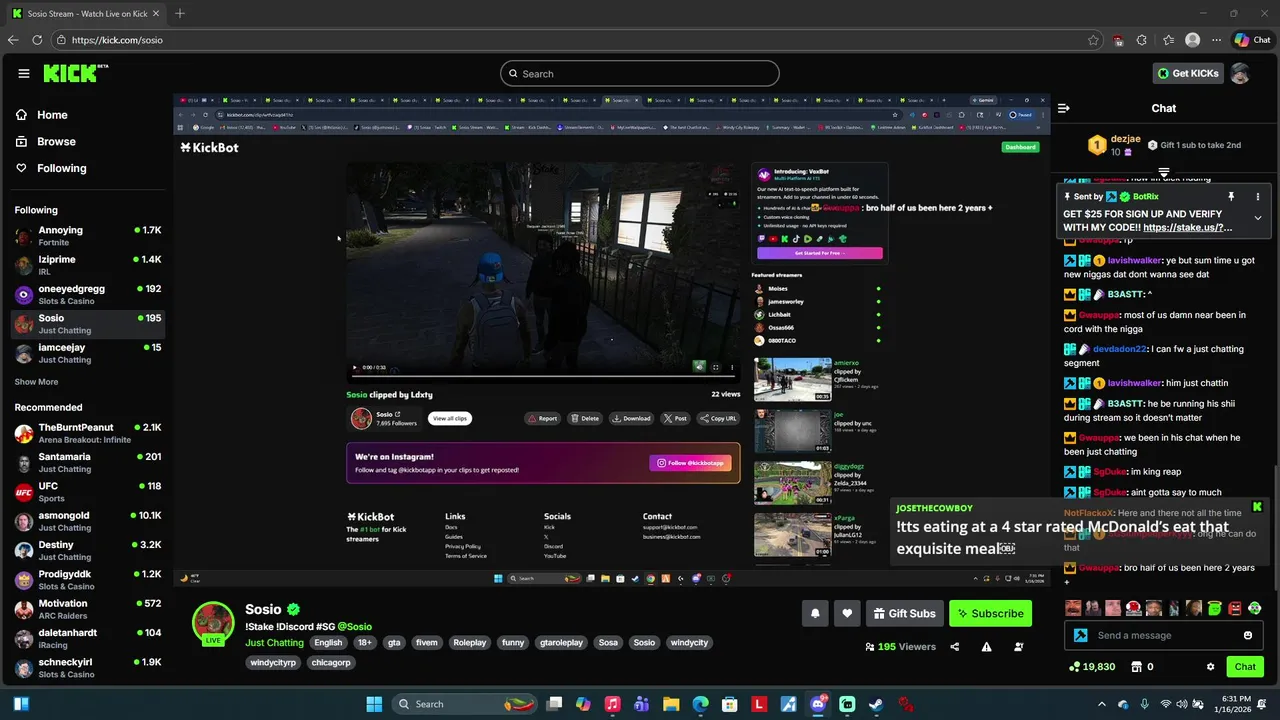Open the user list icon beside report
This screenshot has width=1280, height=720.
click(1018, 647)
